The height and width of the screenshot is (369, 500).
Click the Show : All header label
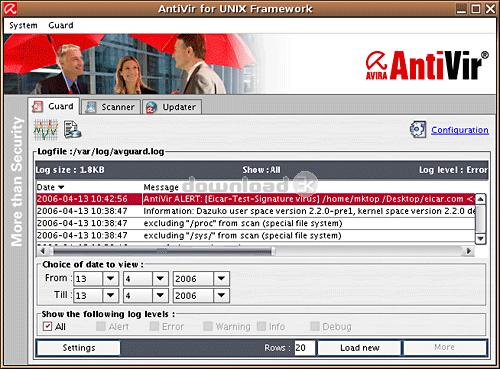click(261, 170)
